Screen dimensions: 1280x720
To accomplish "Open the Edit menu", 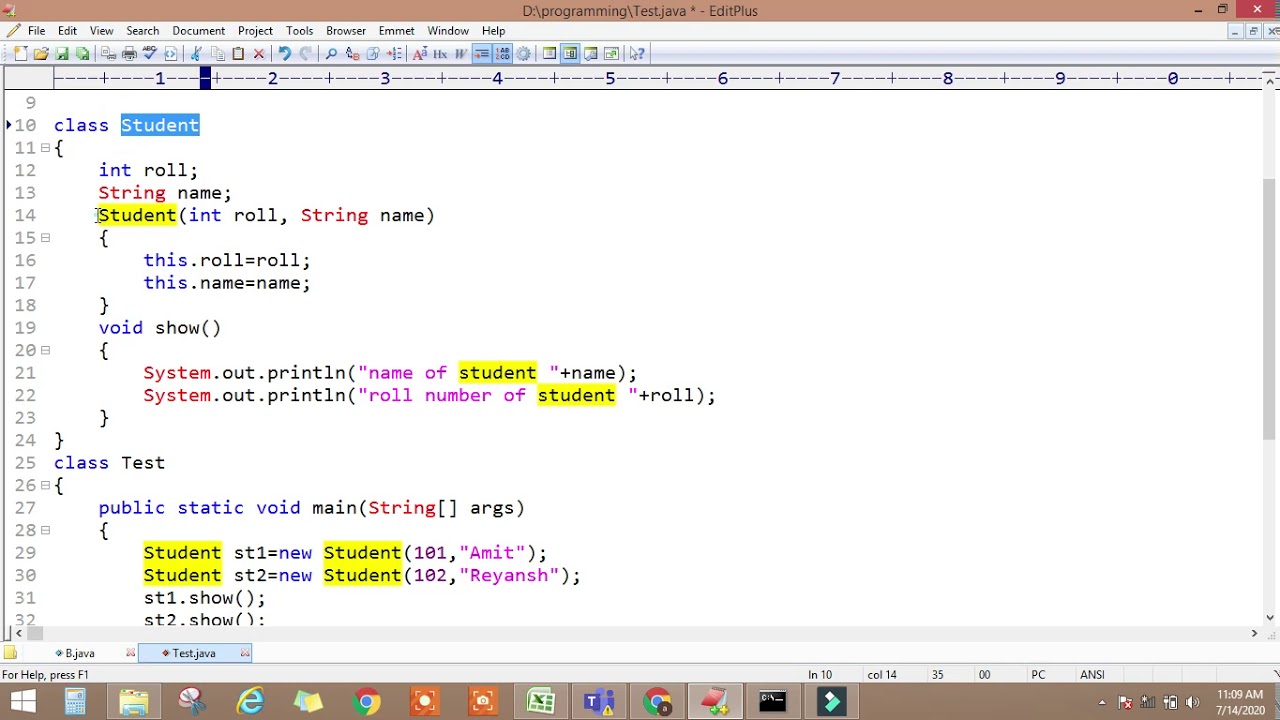I will tap(67, 31).
